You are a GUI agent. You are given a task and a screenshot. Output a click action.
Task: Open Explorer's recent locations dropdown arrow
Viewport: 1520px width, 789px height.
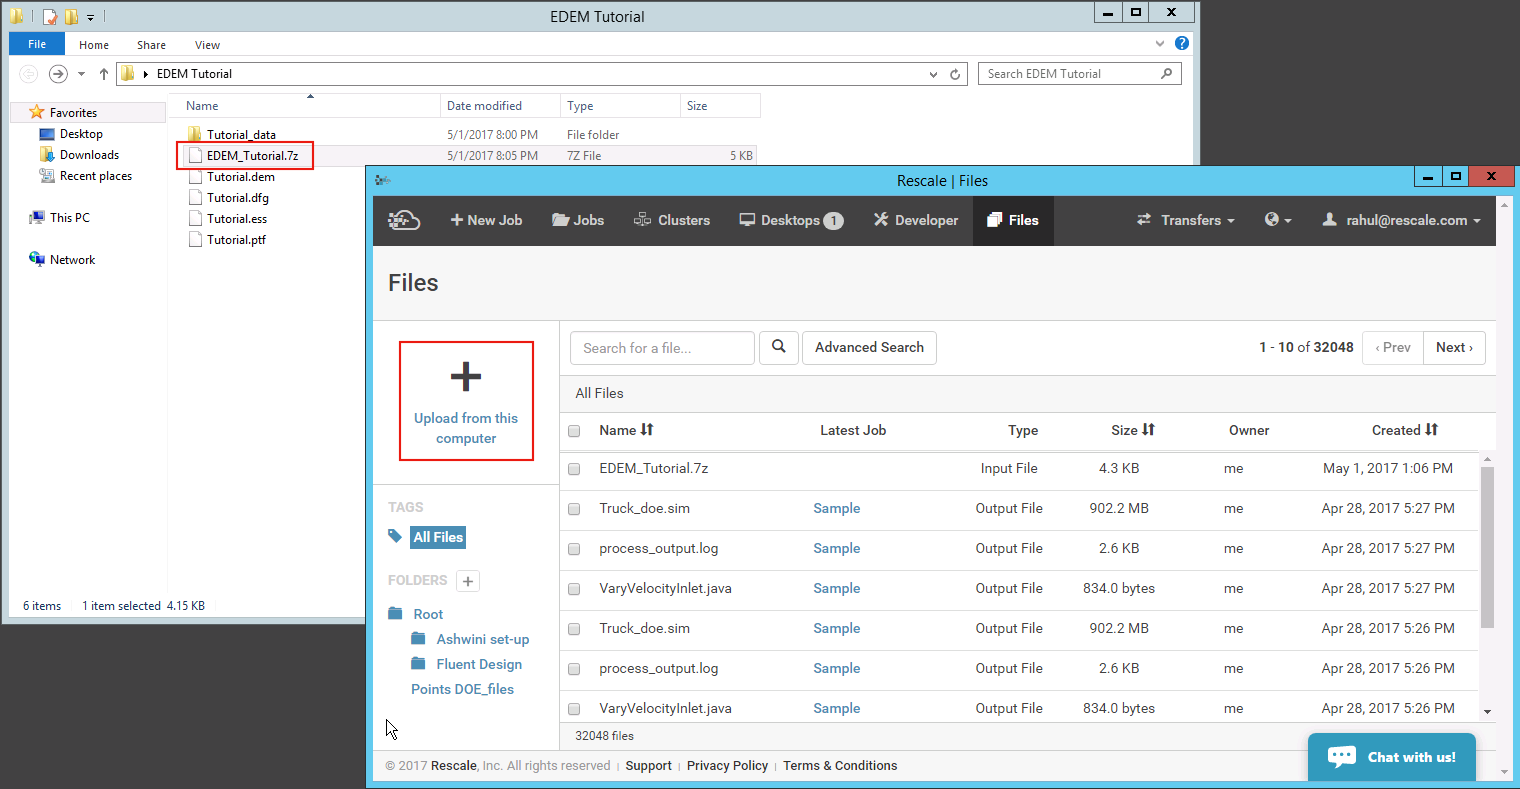(x=81, y=74)
